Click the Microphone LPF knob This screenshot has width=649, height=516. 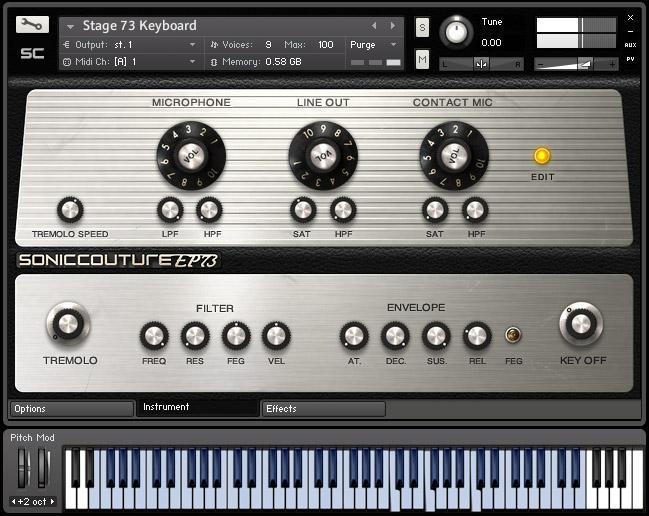click(x=170, y=210)
